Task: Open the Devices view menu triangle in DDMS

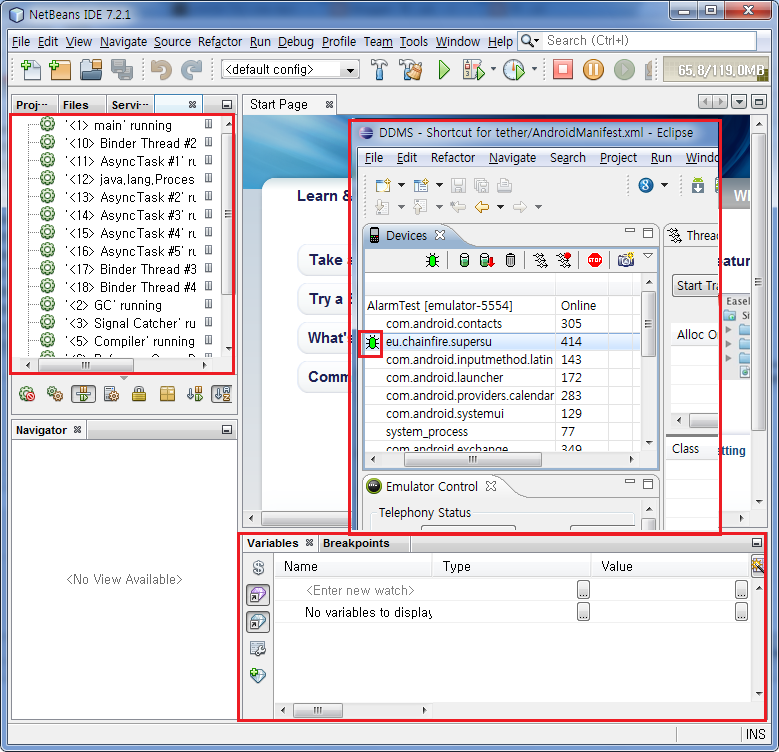Action: point(648,256)
